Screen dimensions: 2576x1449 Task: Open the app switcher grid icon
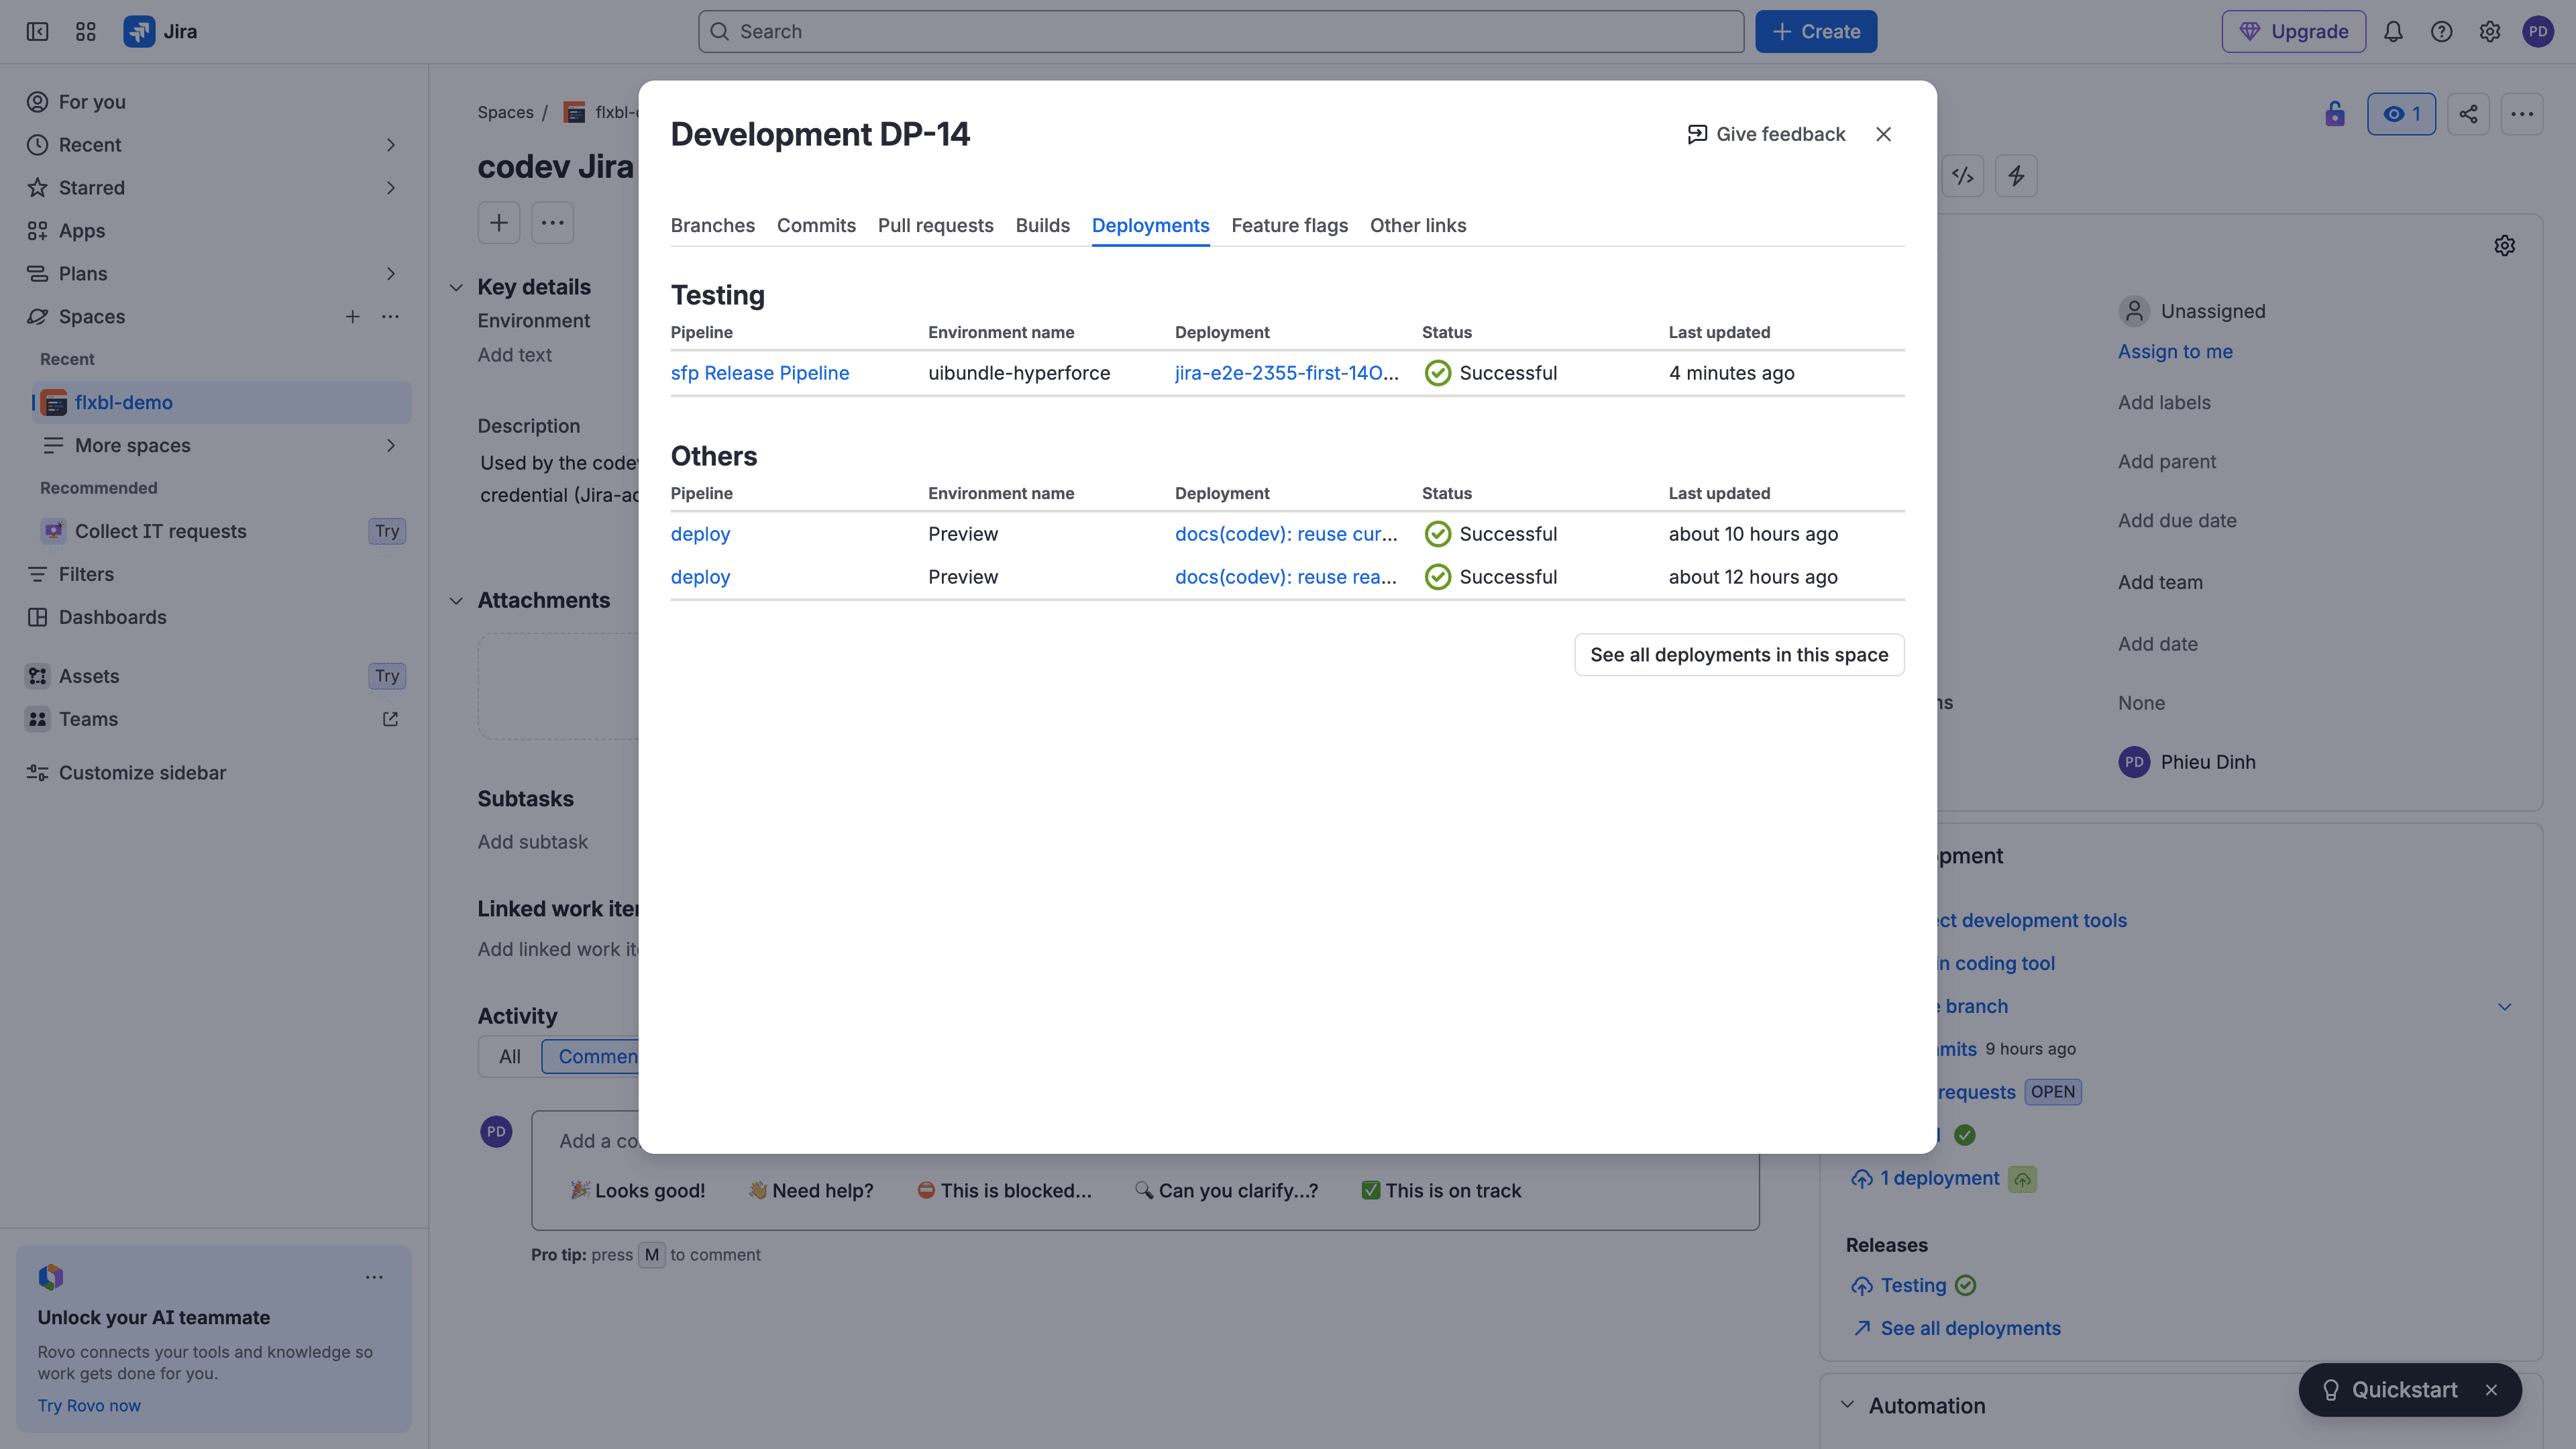click(86, 31)
